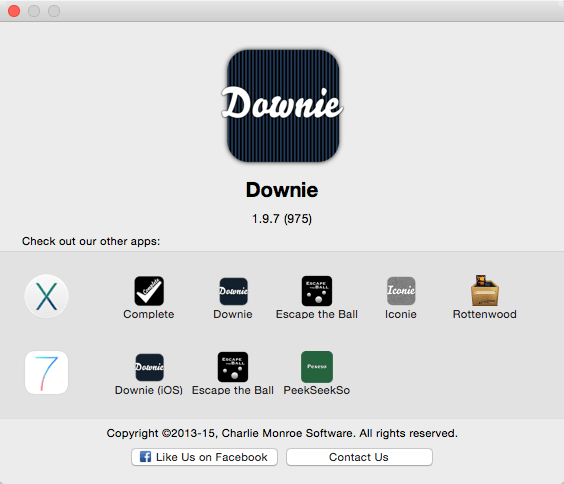Click the version text 1.9.7 (975)
564x484 pixels.
tap(282, 219)
